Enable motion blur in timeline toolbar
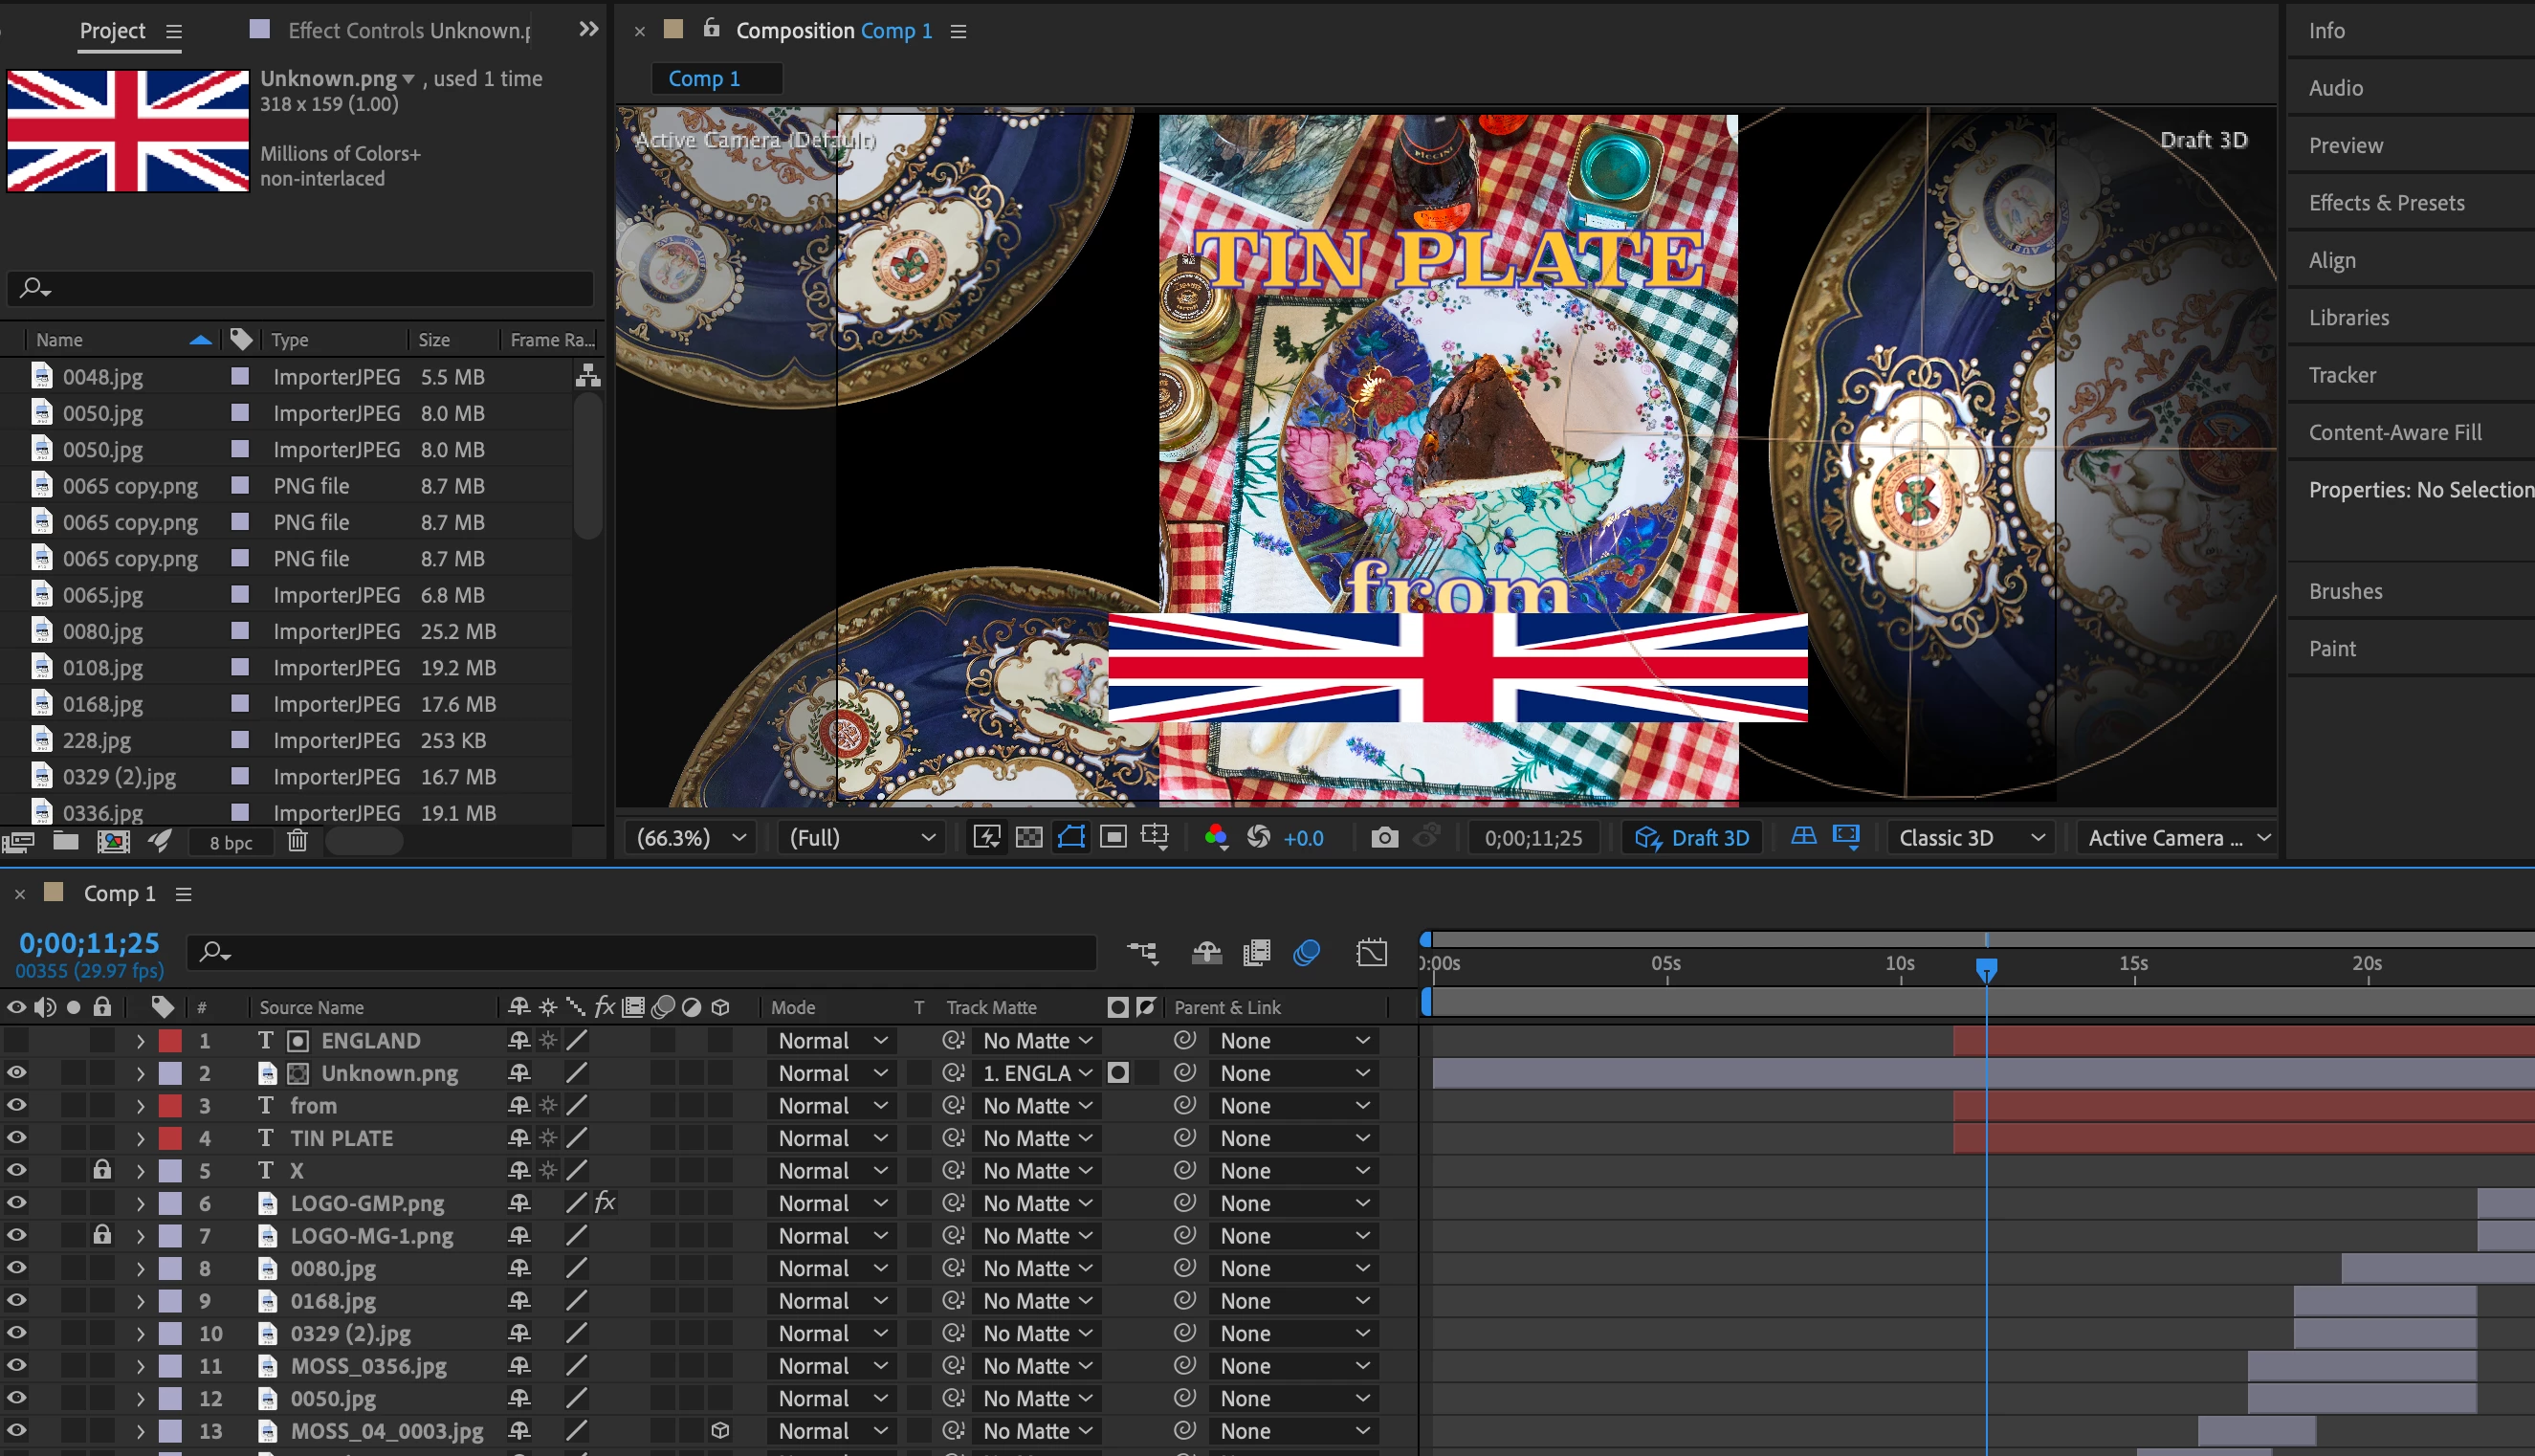Screen dimensions: 2535x1456 1306,953
